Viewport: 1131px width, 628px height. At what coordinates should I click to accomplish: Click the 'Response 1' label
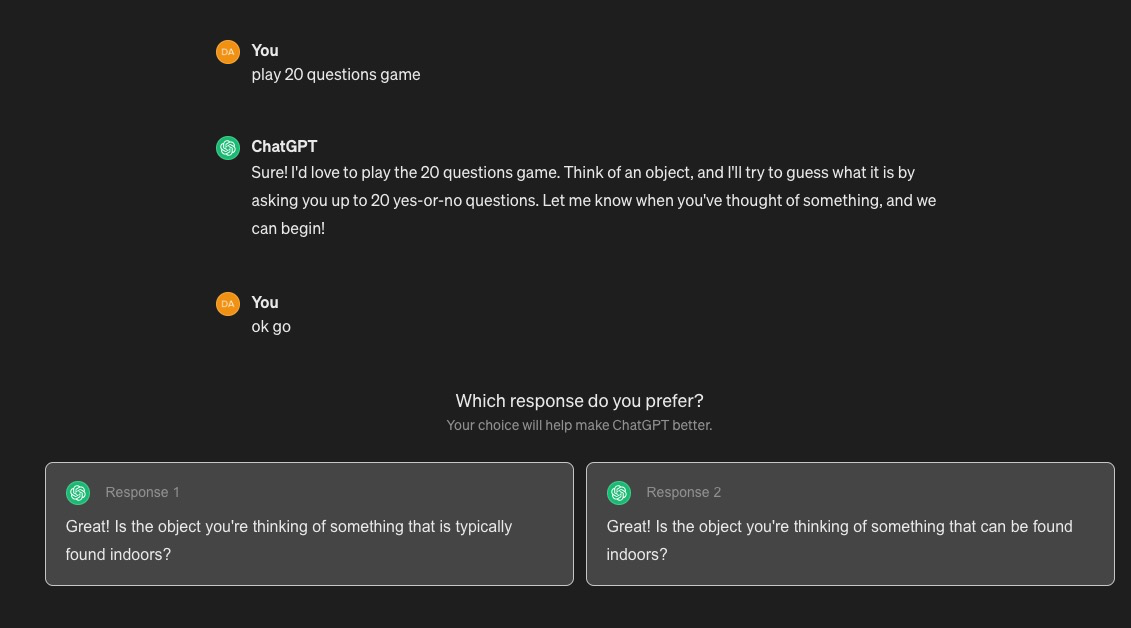142,492
